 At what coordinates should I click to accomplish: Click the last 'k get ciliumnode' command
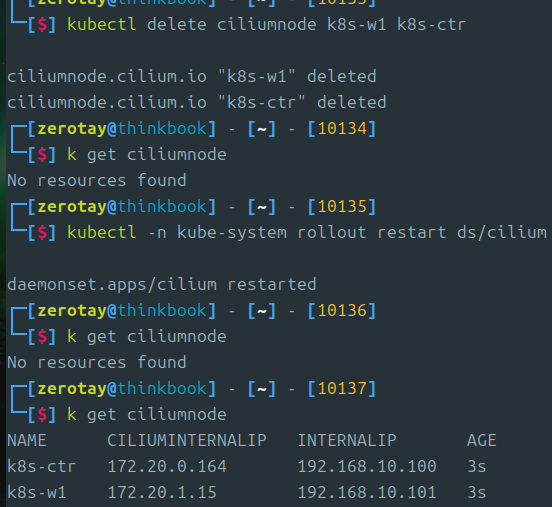(147, 414)
